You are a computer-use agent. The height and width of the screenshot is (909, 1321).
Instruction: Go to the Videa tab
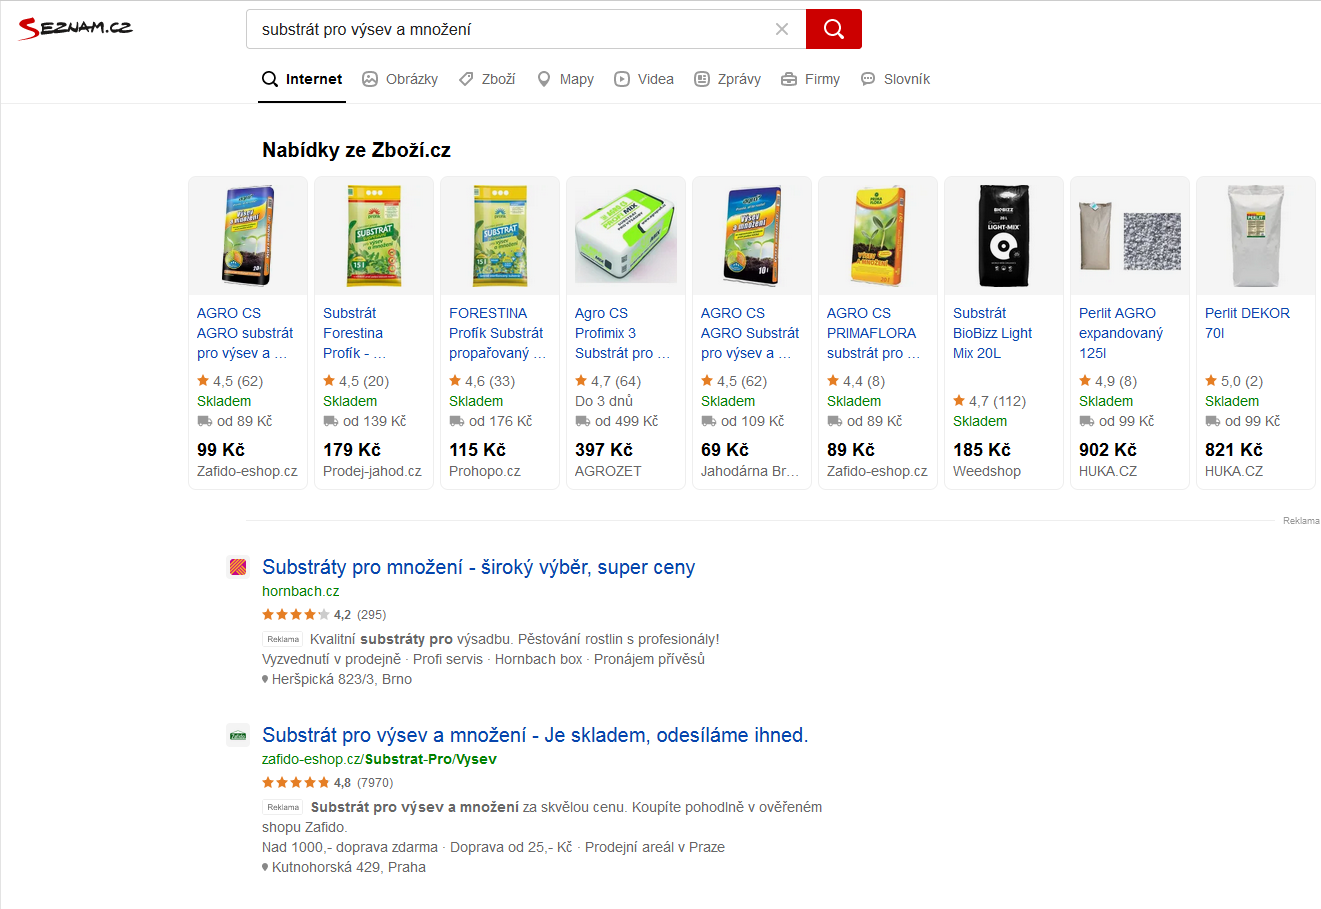coord(644,79)
